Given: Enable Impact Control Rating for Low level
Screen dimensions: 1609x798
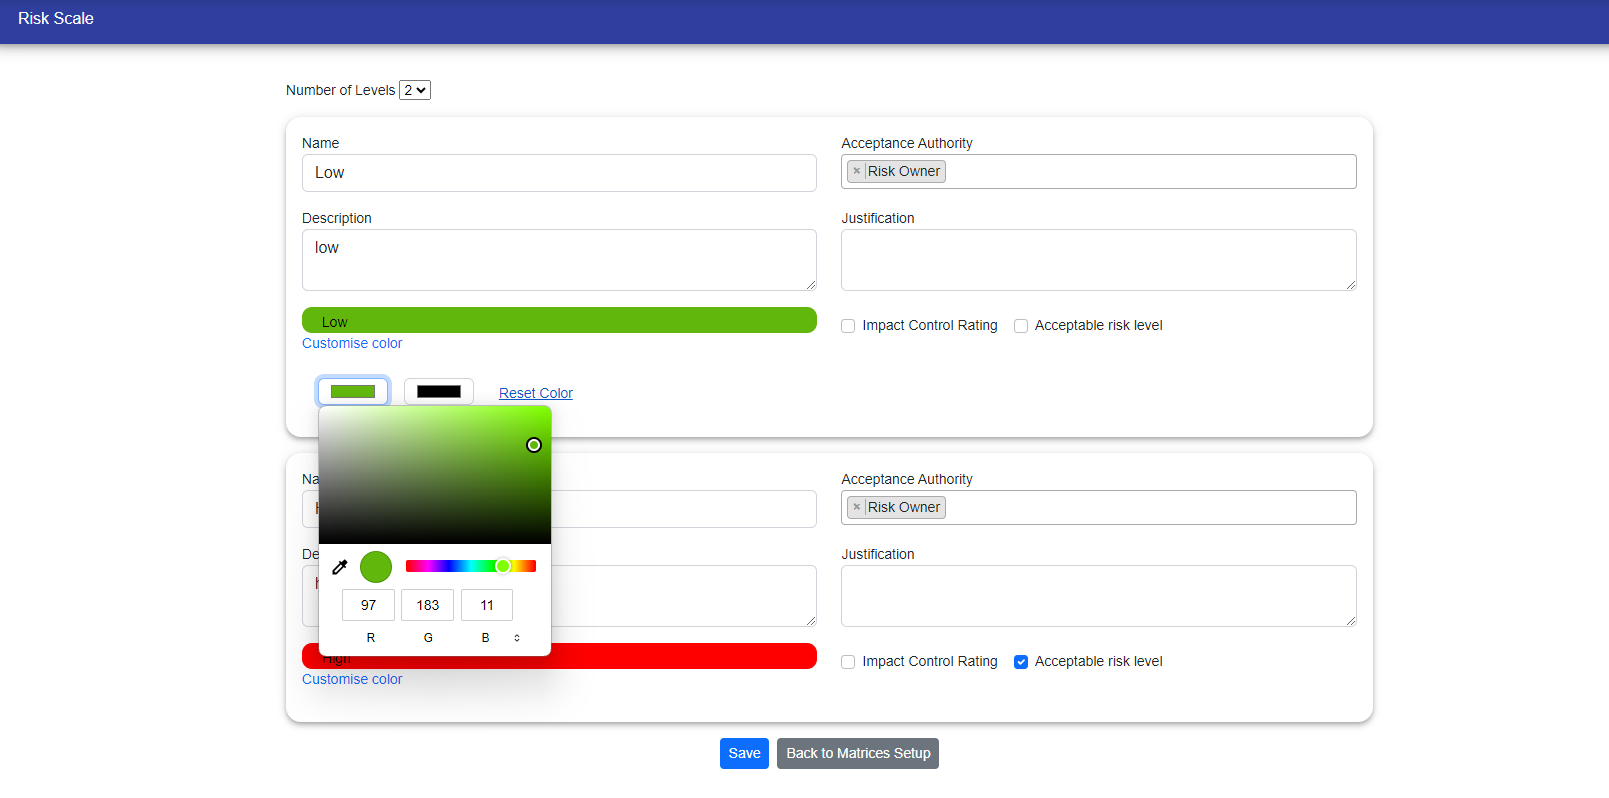Looking at the screenshot, I should tap(848, 326).
